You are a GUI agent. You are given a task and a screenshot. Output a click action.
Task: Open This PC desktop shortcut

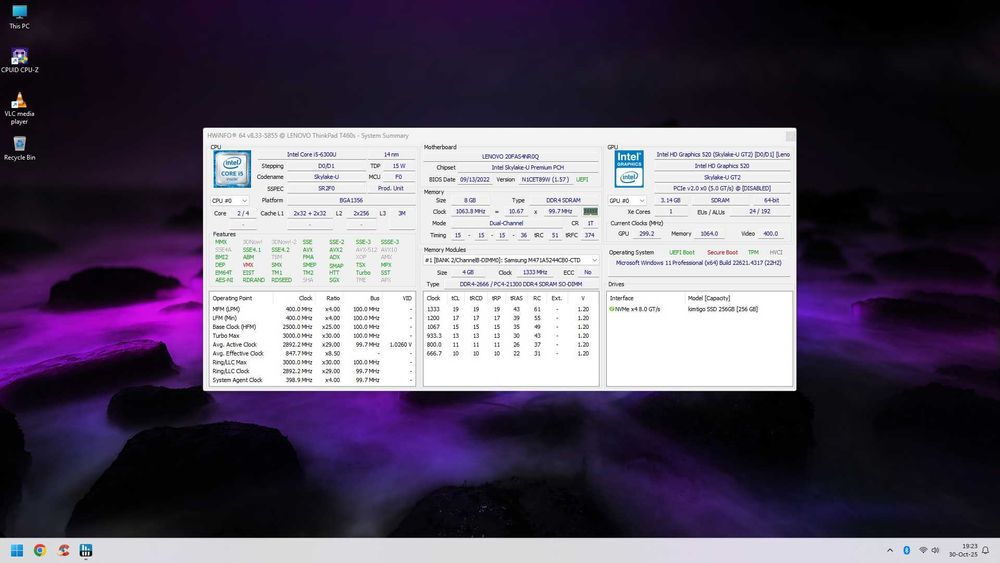pyautogui.click(x=19, y=17)
